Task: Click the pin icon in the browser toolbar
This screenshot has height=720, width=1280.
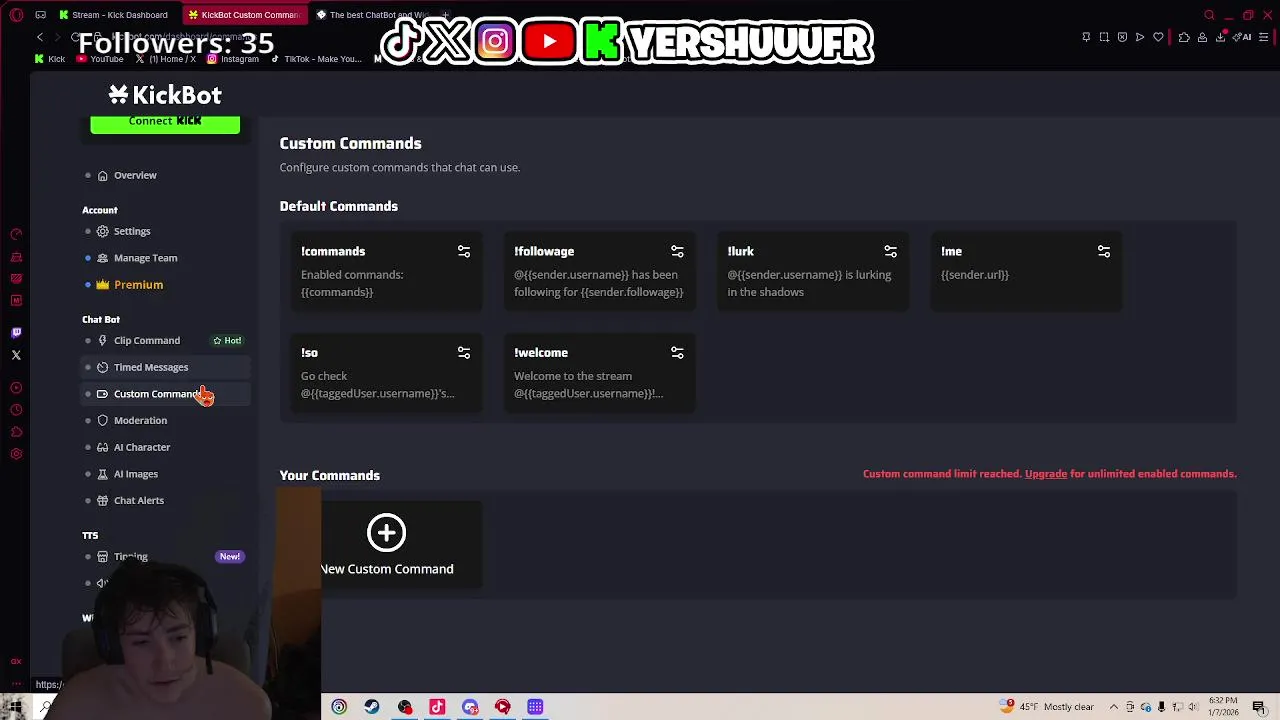Action: [1086, 37]
